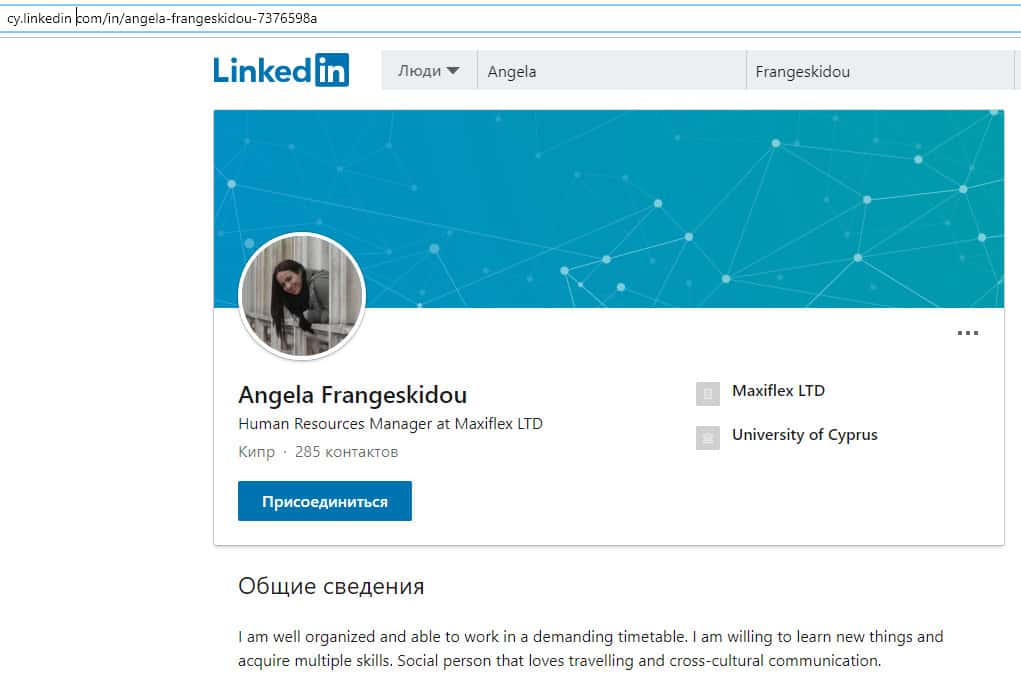
Task: Click the Human Resources Manager headline
Action: click(390, 424)
